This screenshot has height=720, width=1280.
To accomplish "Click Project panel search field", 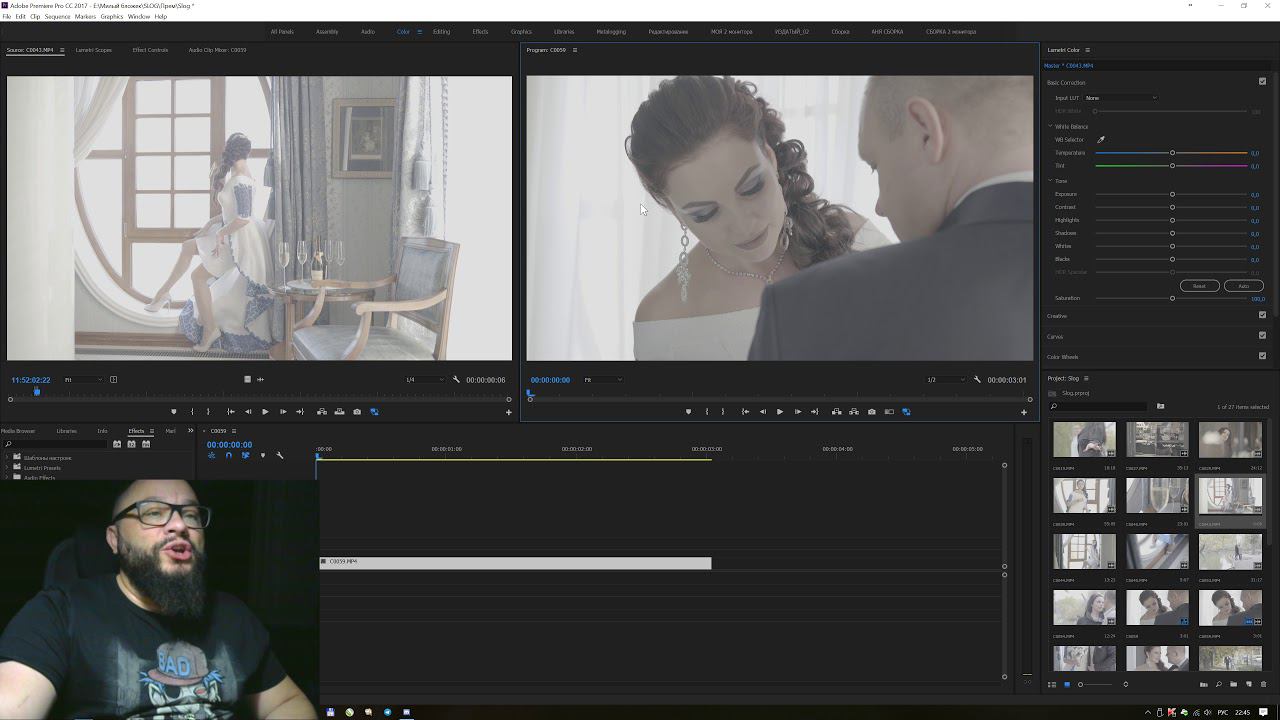I will tap(1100, 406).
